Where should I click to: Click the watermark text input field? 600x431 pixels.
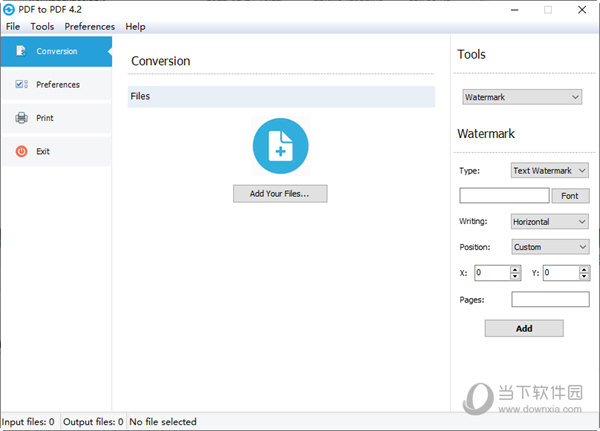tap(504, 196)
